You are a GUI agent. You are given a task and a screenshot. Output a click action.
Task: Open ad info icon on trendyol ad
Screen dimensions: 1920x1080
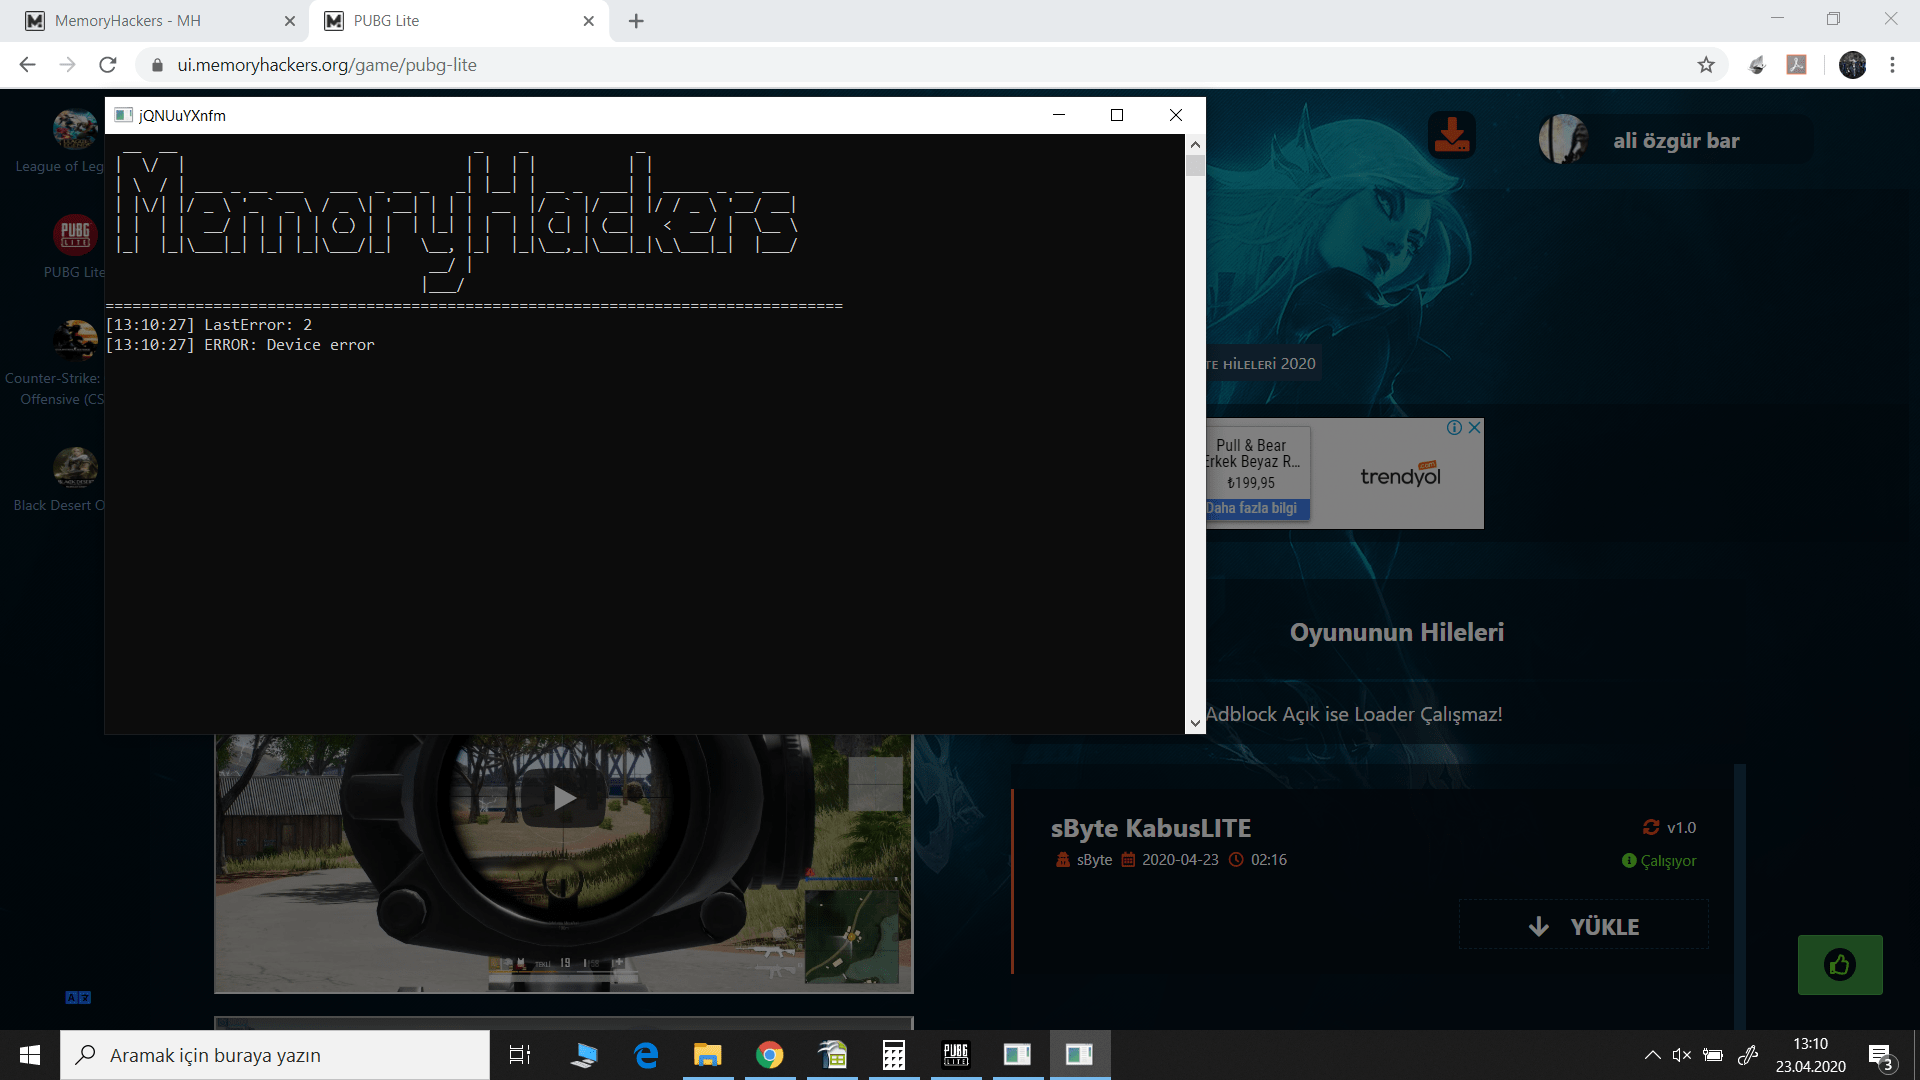1454,427
